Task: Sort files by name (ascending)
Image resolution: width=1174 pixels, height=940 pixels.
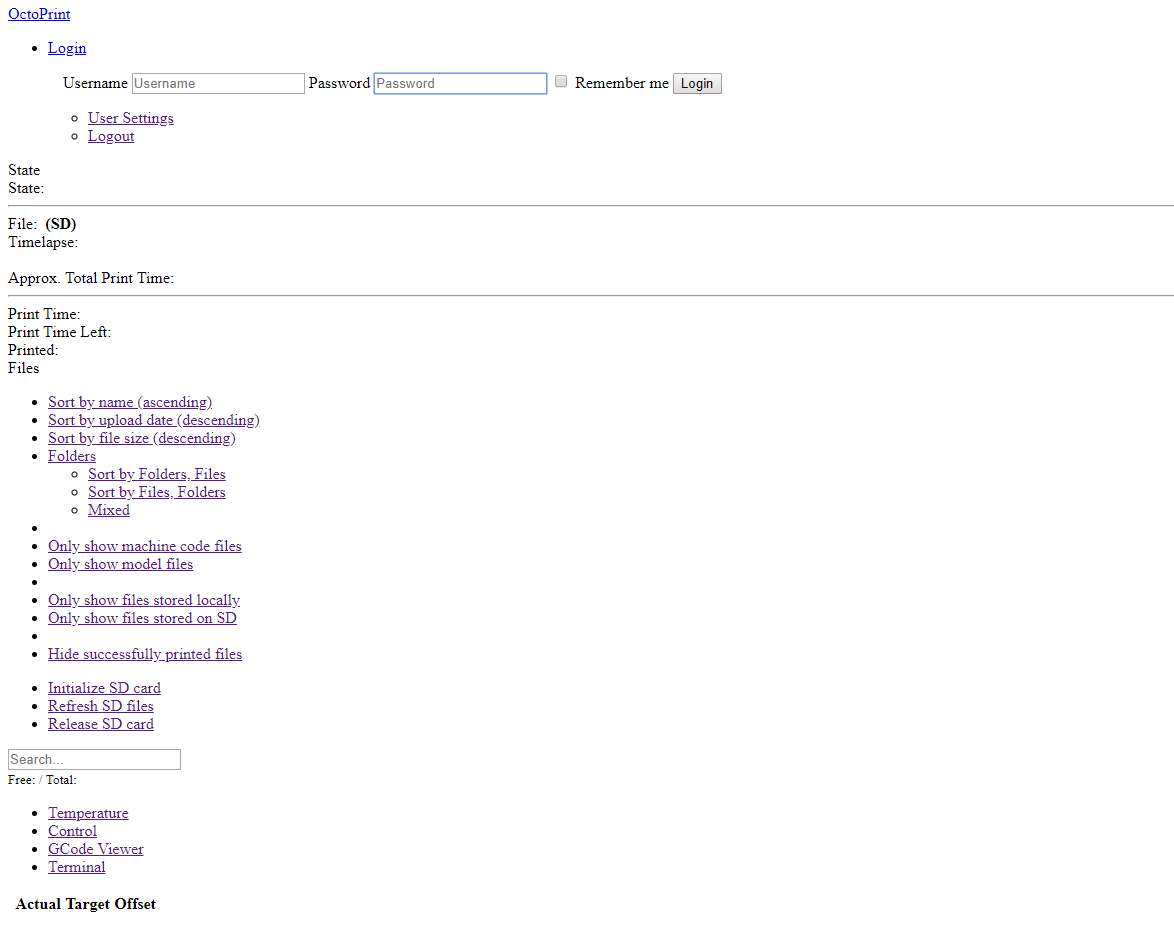Action: point(130,402)
